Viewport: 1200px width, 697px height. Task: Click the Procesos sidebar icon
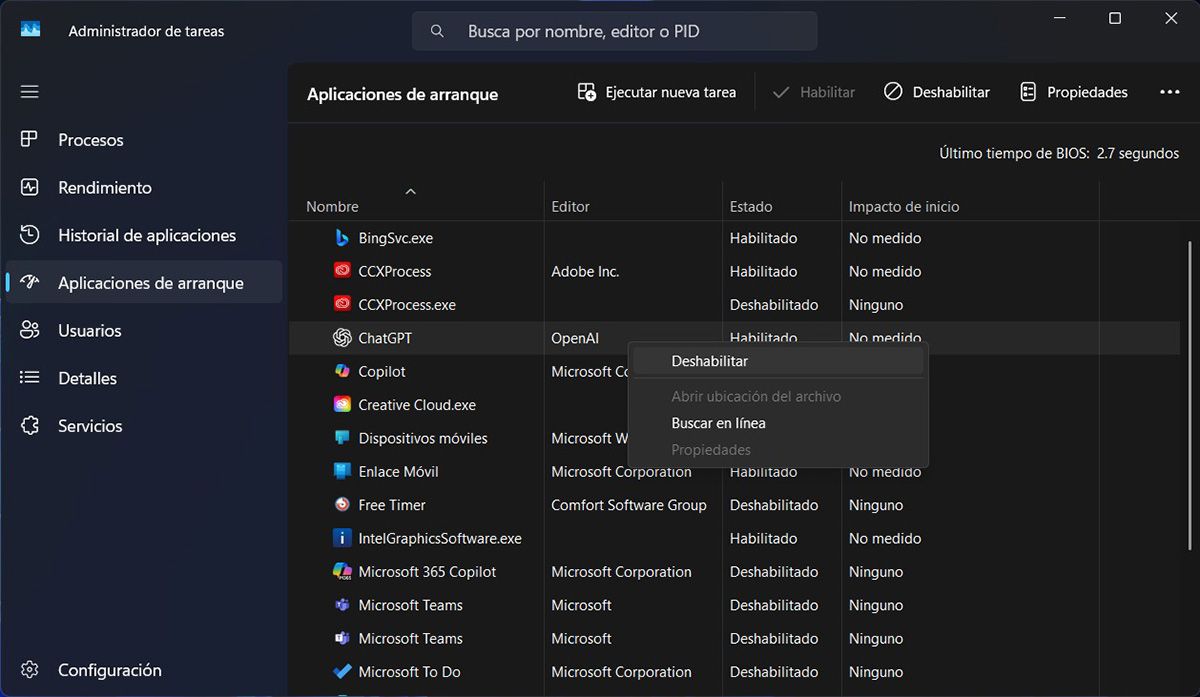(29, 140)
